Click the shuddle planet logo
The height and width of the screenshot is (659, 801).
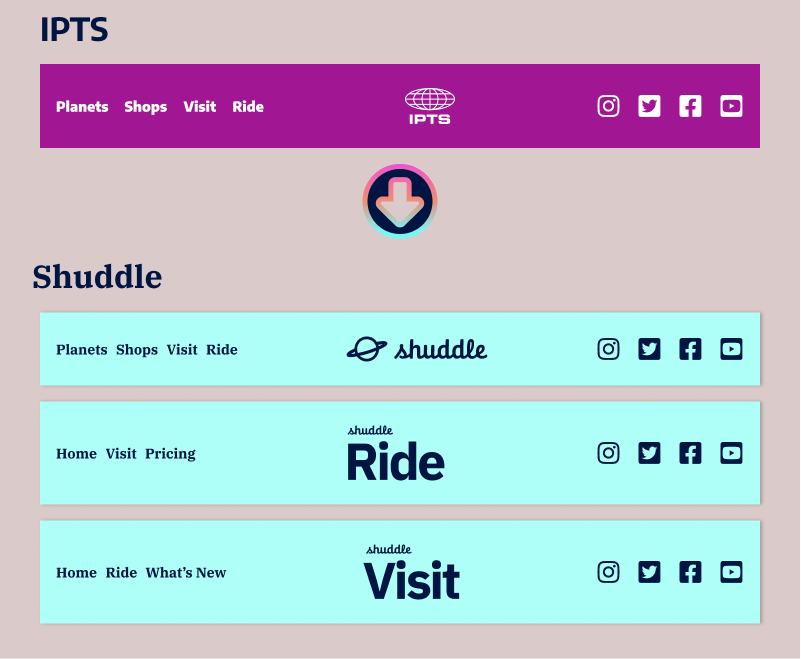tap(417, 349)
